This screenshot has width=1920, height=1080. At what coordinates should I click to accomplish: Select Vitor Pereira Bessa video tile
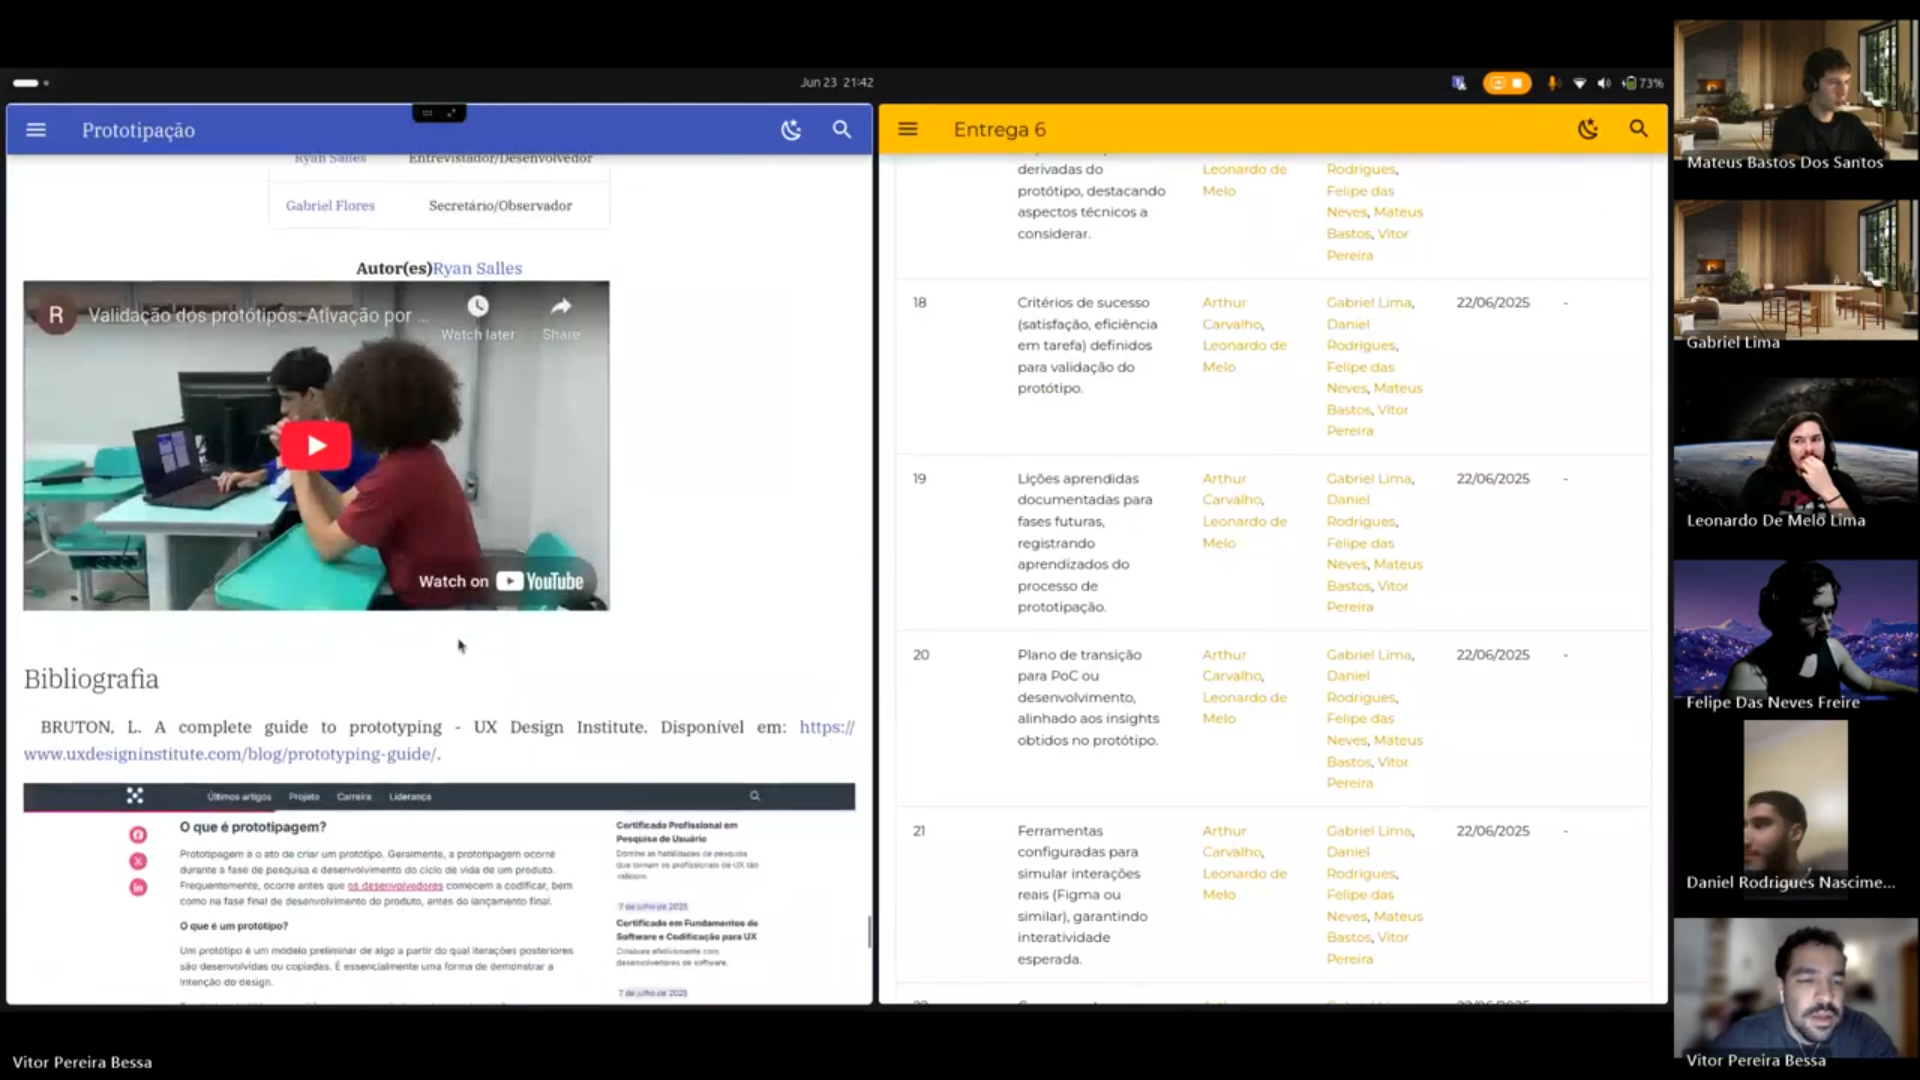(1796, 995)
